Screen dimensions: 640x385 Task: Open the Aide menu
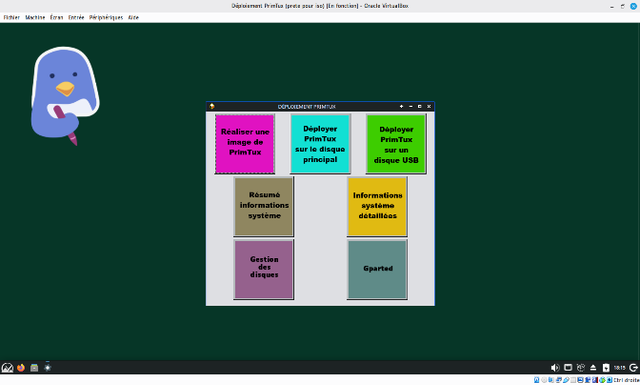click(x=133, y=17)
